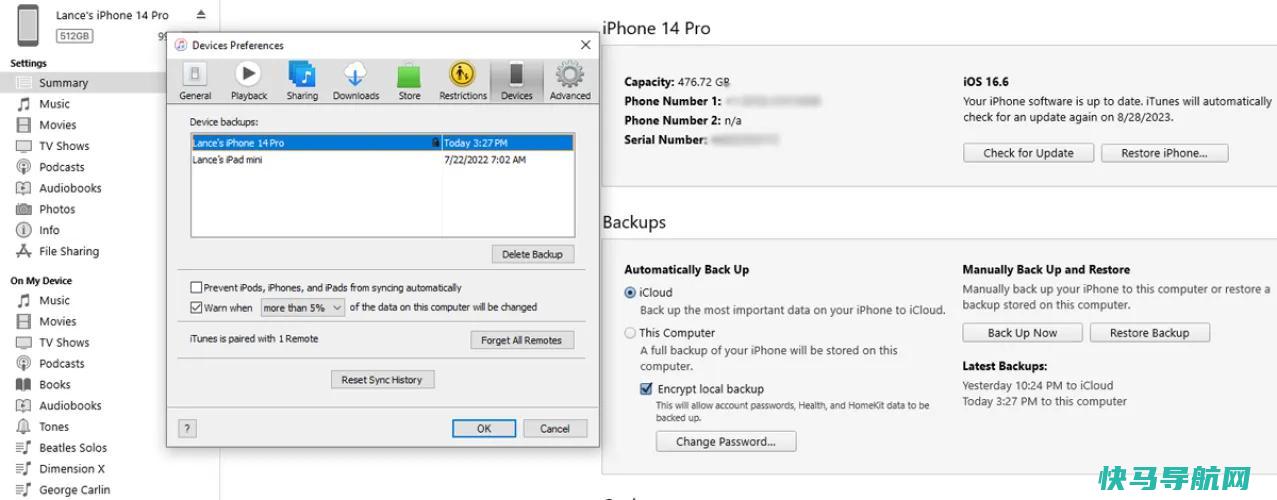Select Lance's iPad mini backup row
This screenshot has height=500, width=1277.
(382, 160)
